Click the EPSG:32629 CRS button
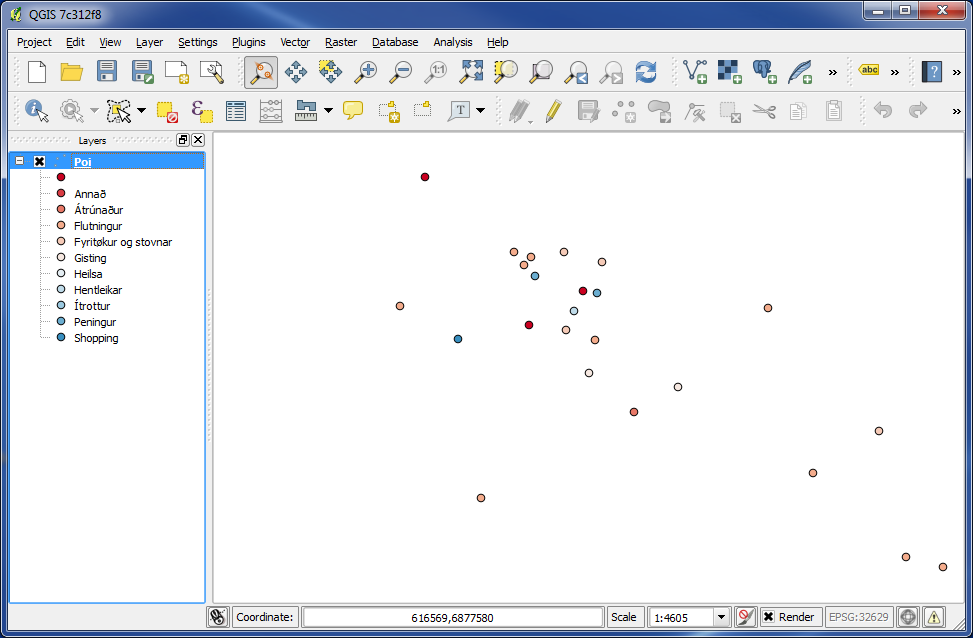Viewport: 973px width, 638px height. coord(859,617)
